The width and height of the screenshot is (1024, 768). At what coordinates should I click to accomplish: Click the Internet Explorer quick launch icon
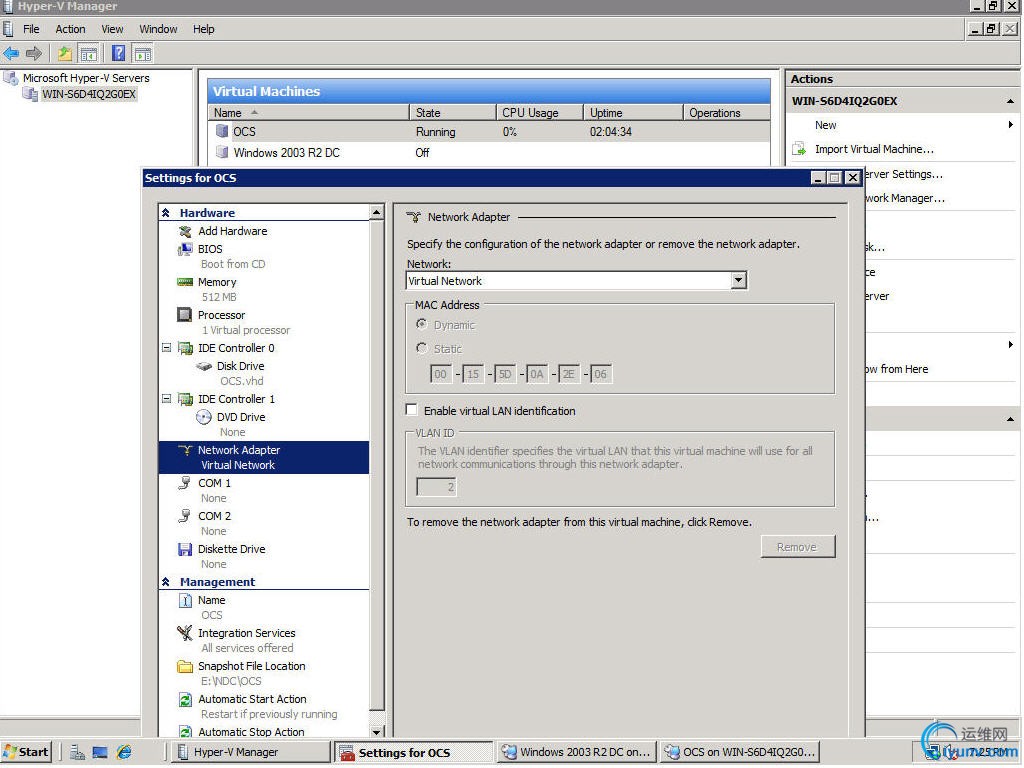(x=124, y=752)
